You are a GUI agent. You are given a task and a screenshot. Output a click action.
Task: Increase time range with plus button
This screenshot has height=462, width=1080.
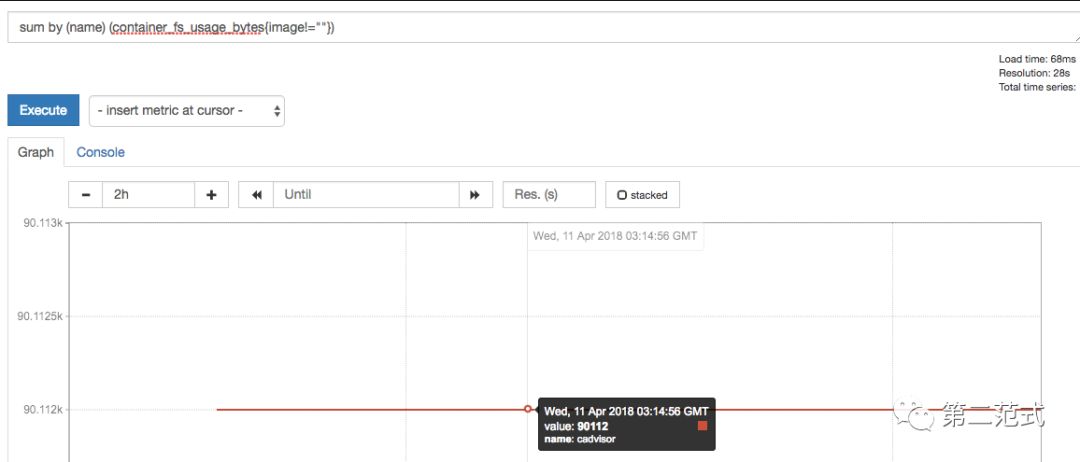(x=211, y=195)
